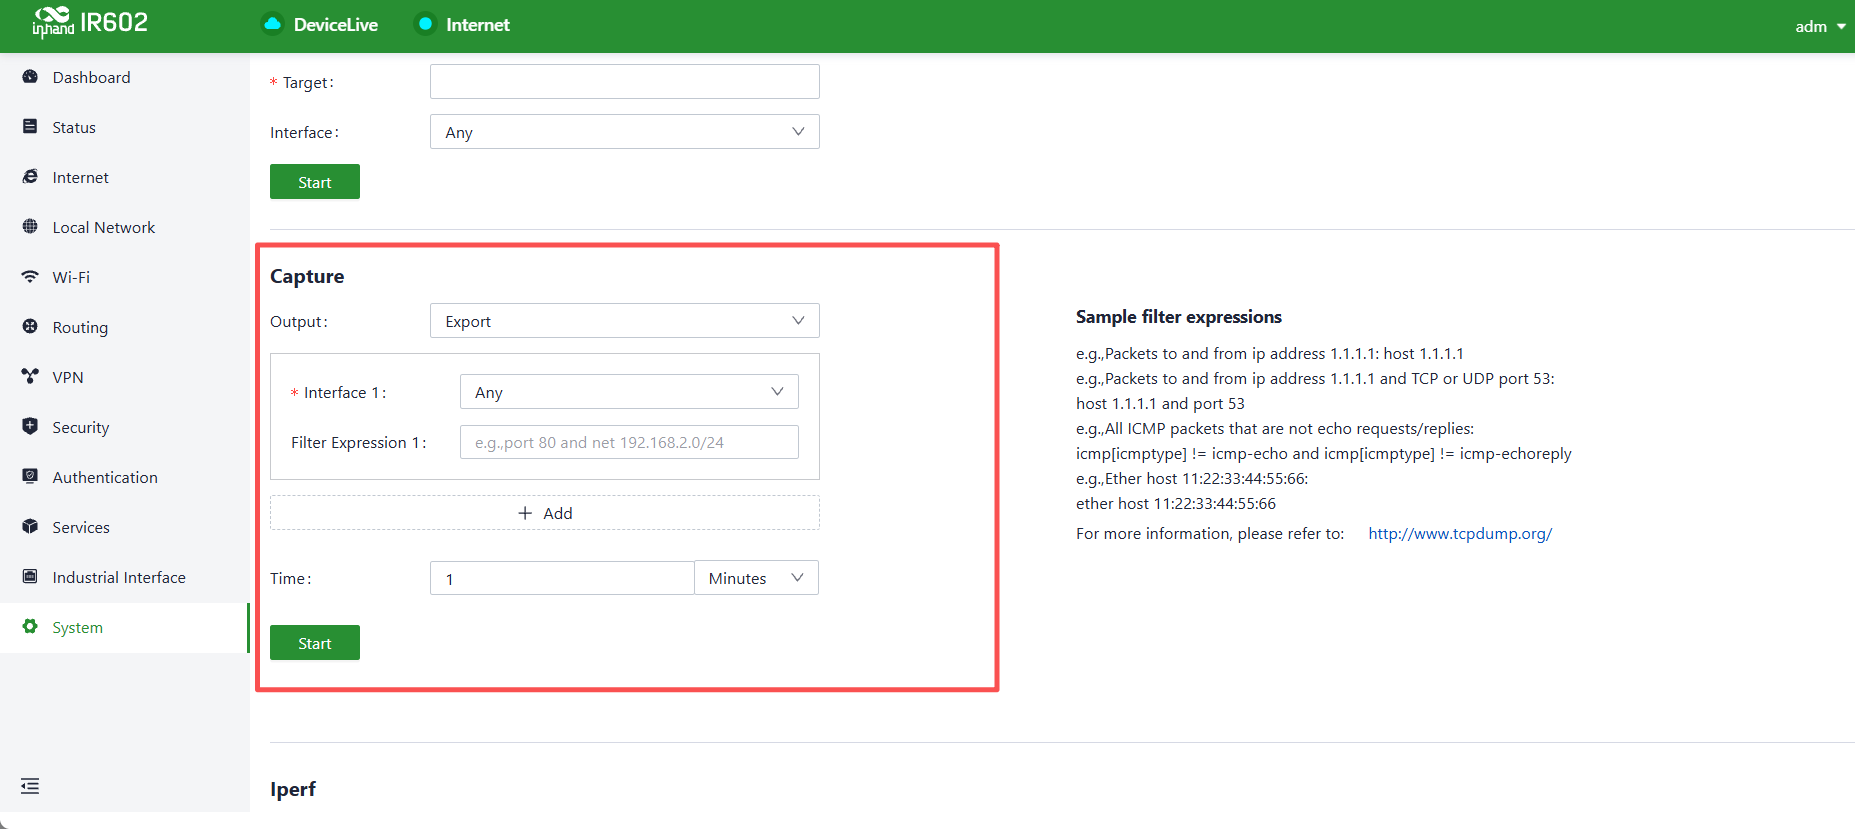
Task: Click the Dashboard gauge icon in sidebar
Action: coord(30,77)
